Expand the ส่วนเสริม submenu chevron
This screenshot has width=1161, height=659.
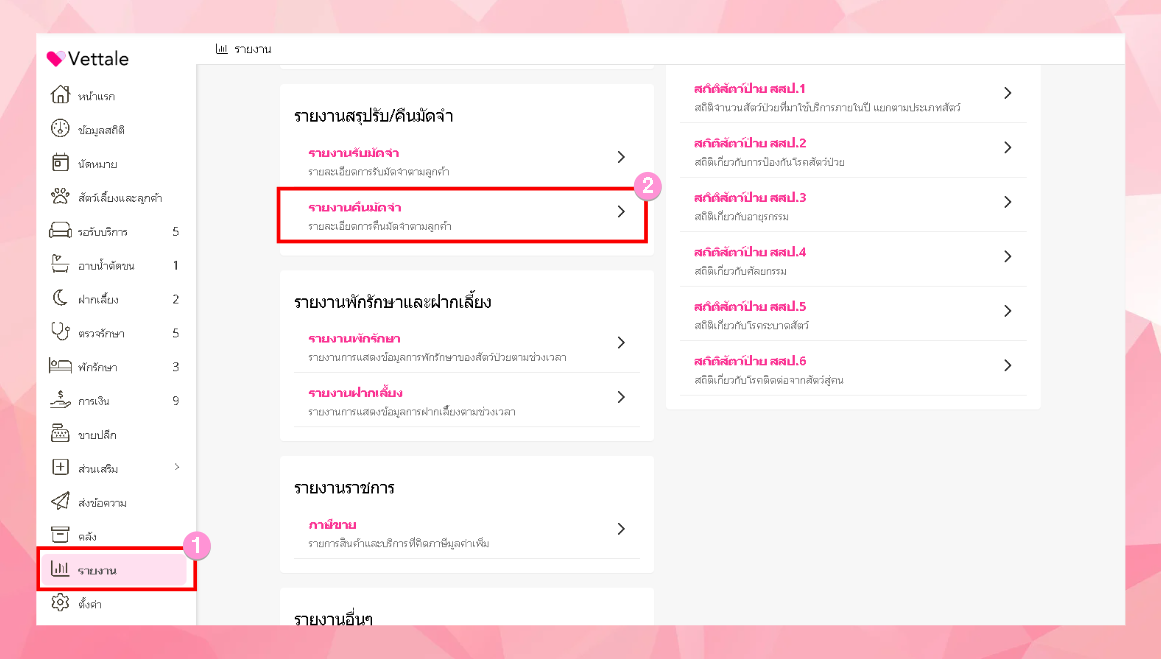coord(177,467)
